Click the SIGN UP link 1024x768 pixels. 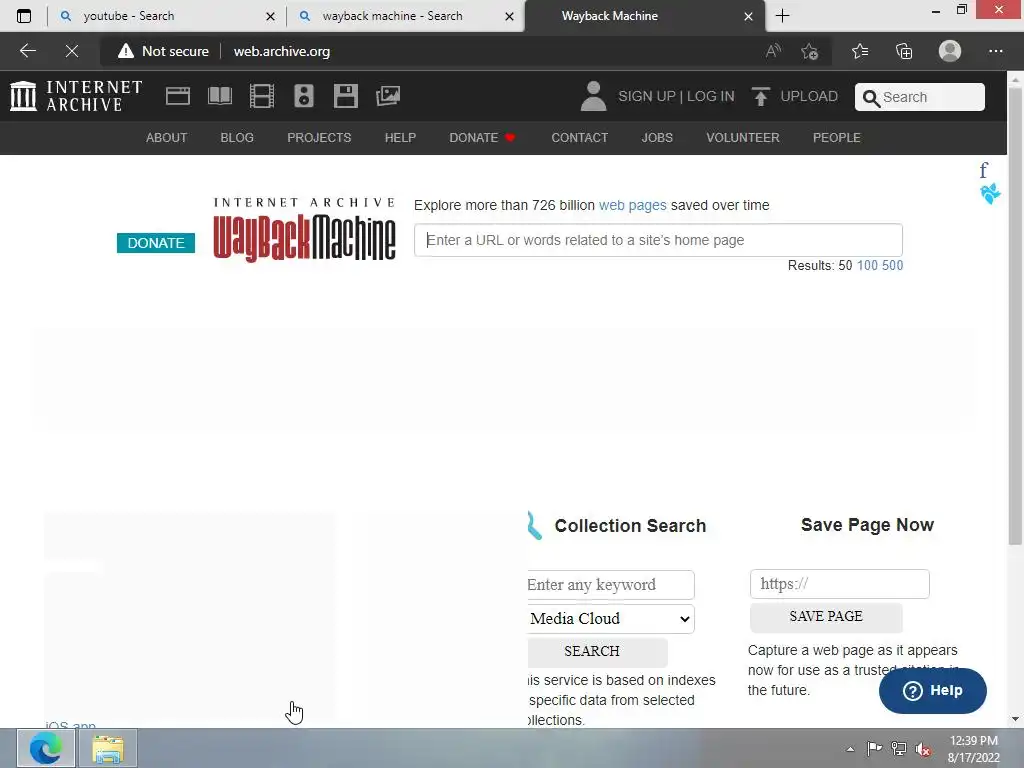[647, 96]
